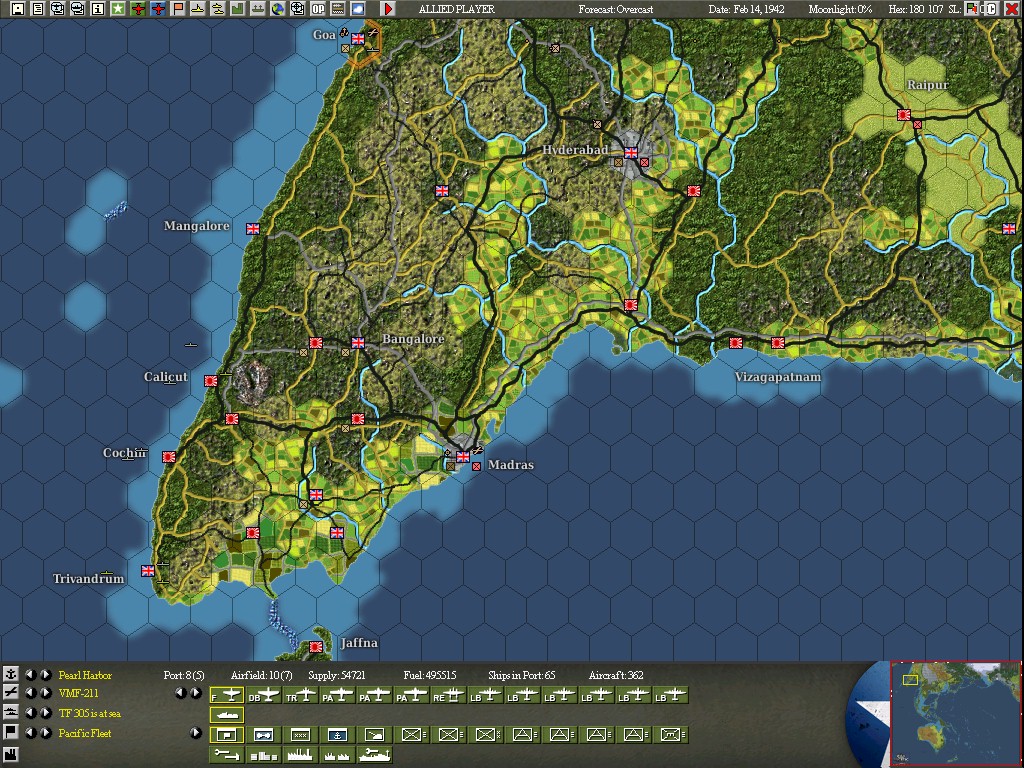The width and height of the screenshot is (1024, 768).
Task: Click the save game disk icon
Action: 18,8
